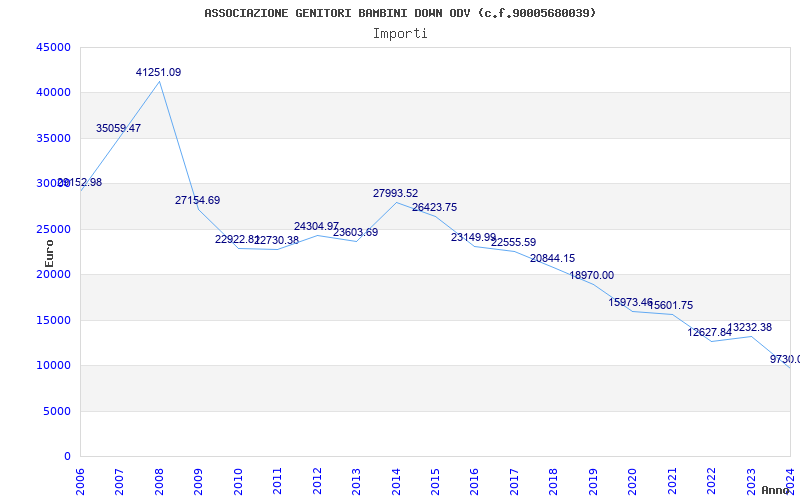The width and height of the screenshot is (800, 500).
Task: Click the y-axis tick 25000
Action: [x=54, y=229]
